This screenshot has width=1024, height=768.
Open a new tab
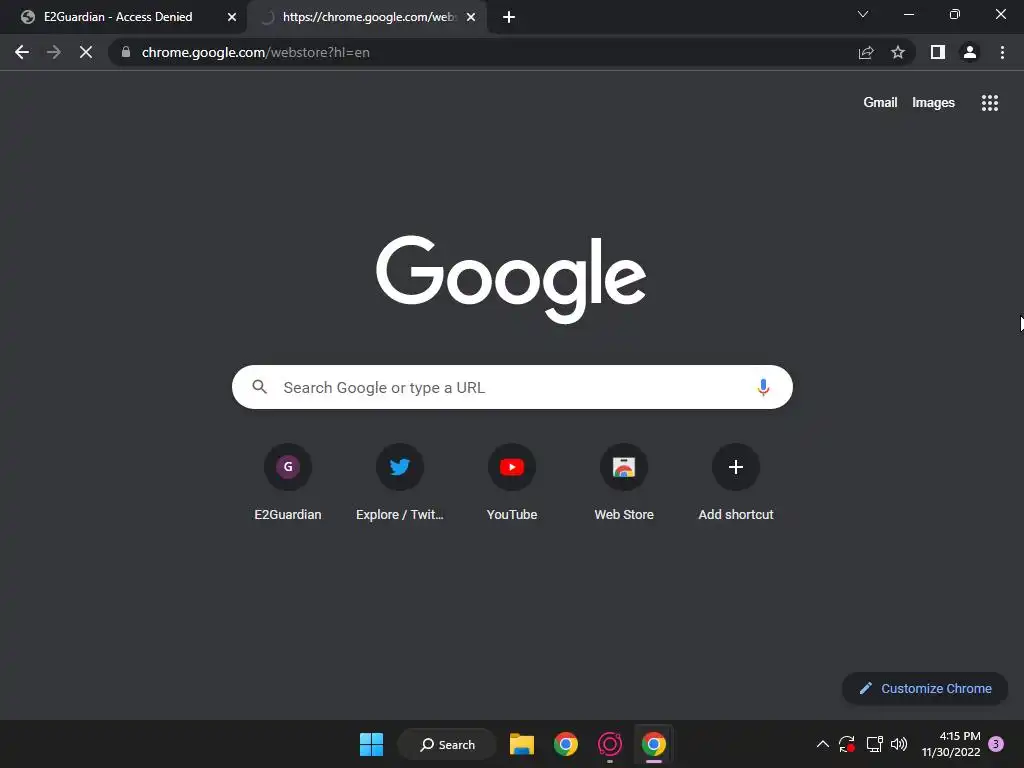tap(509, 17)
